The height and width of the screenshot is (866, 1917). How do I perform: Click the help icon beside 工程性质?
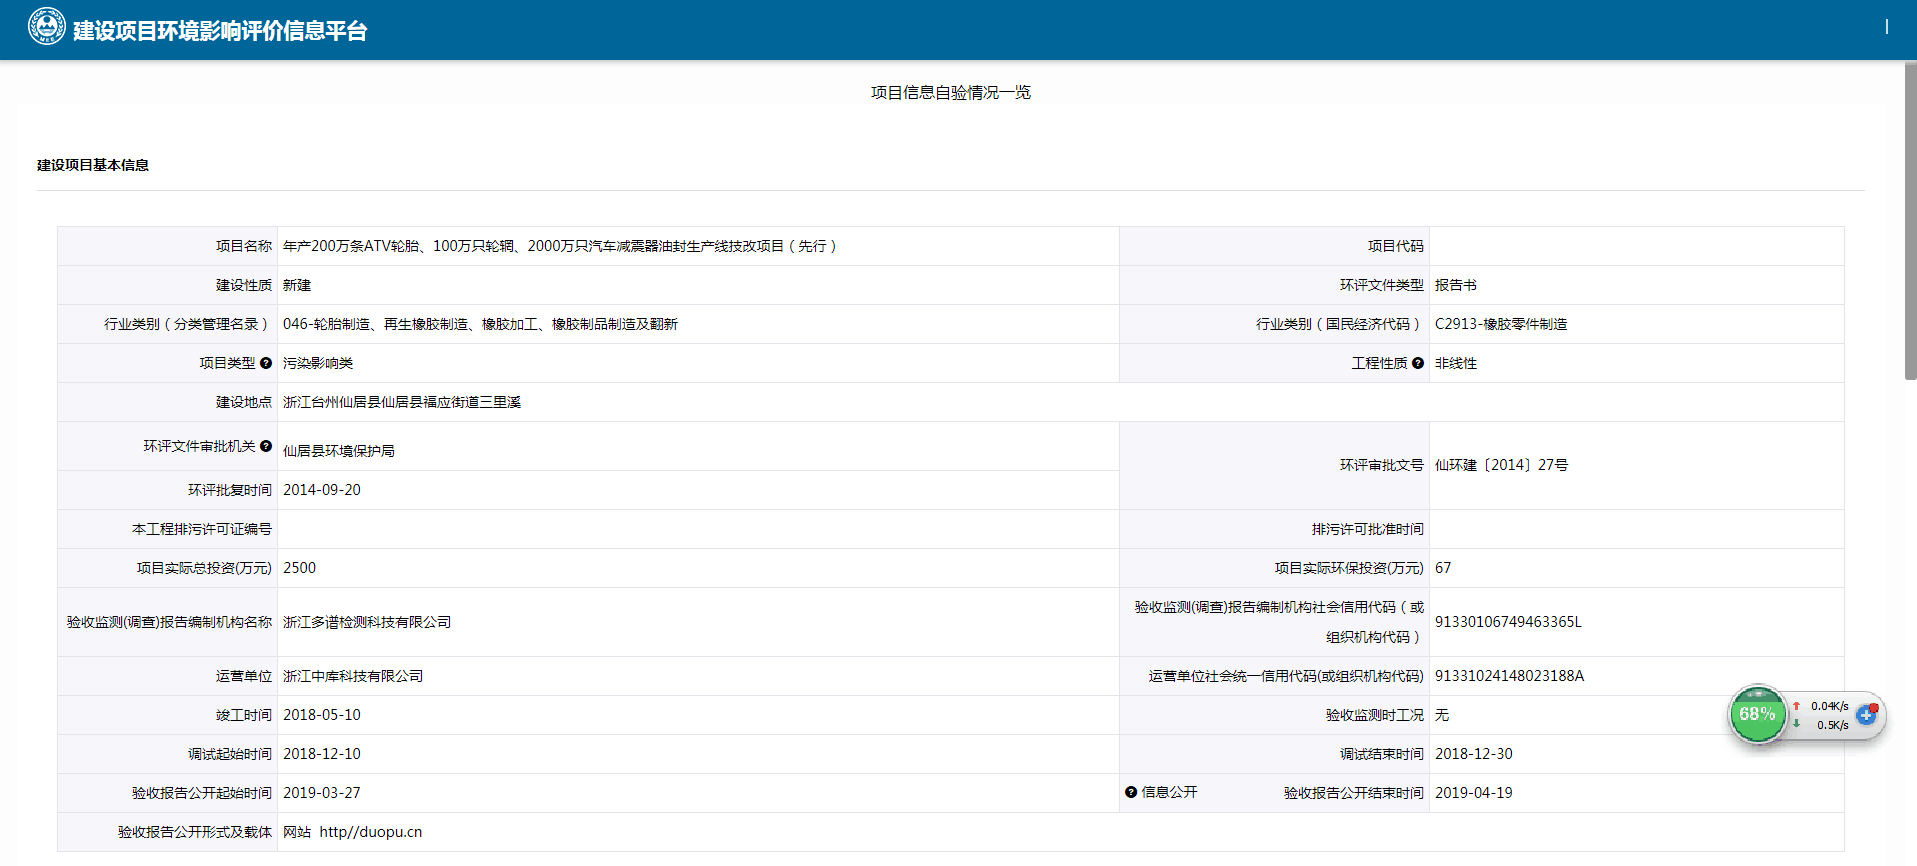point(1417,363)
